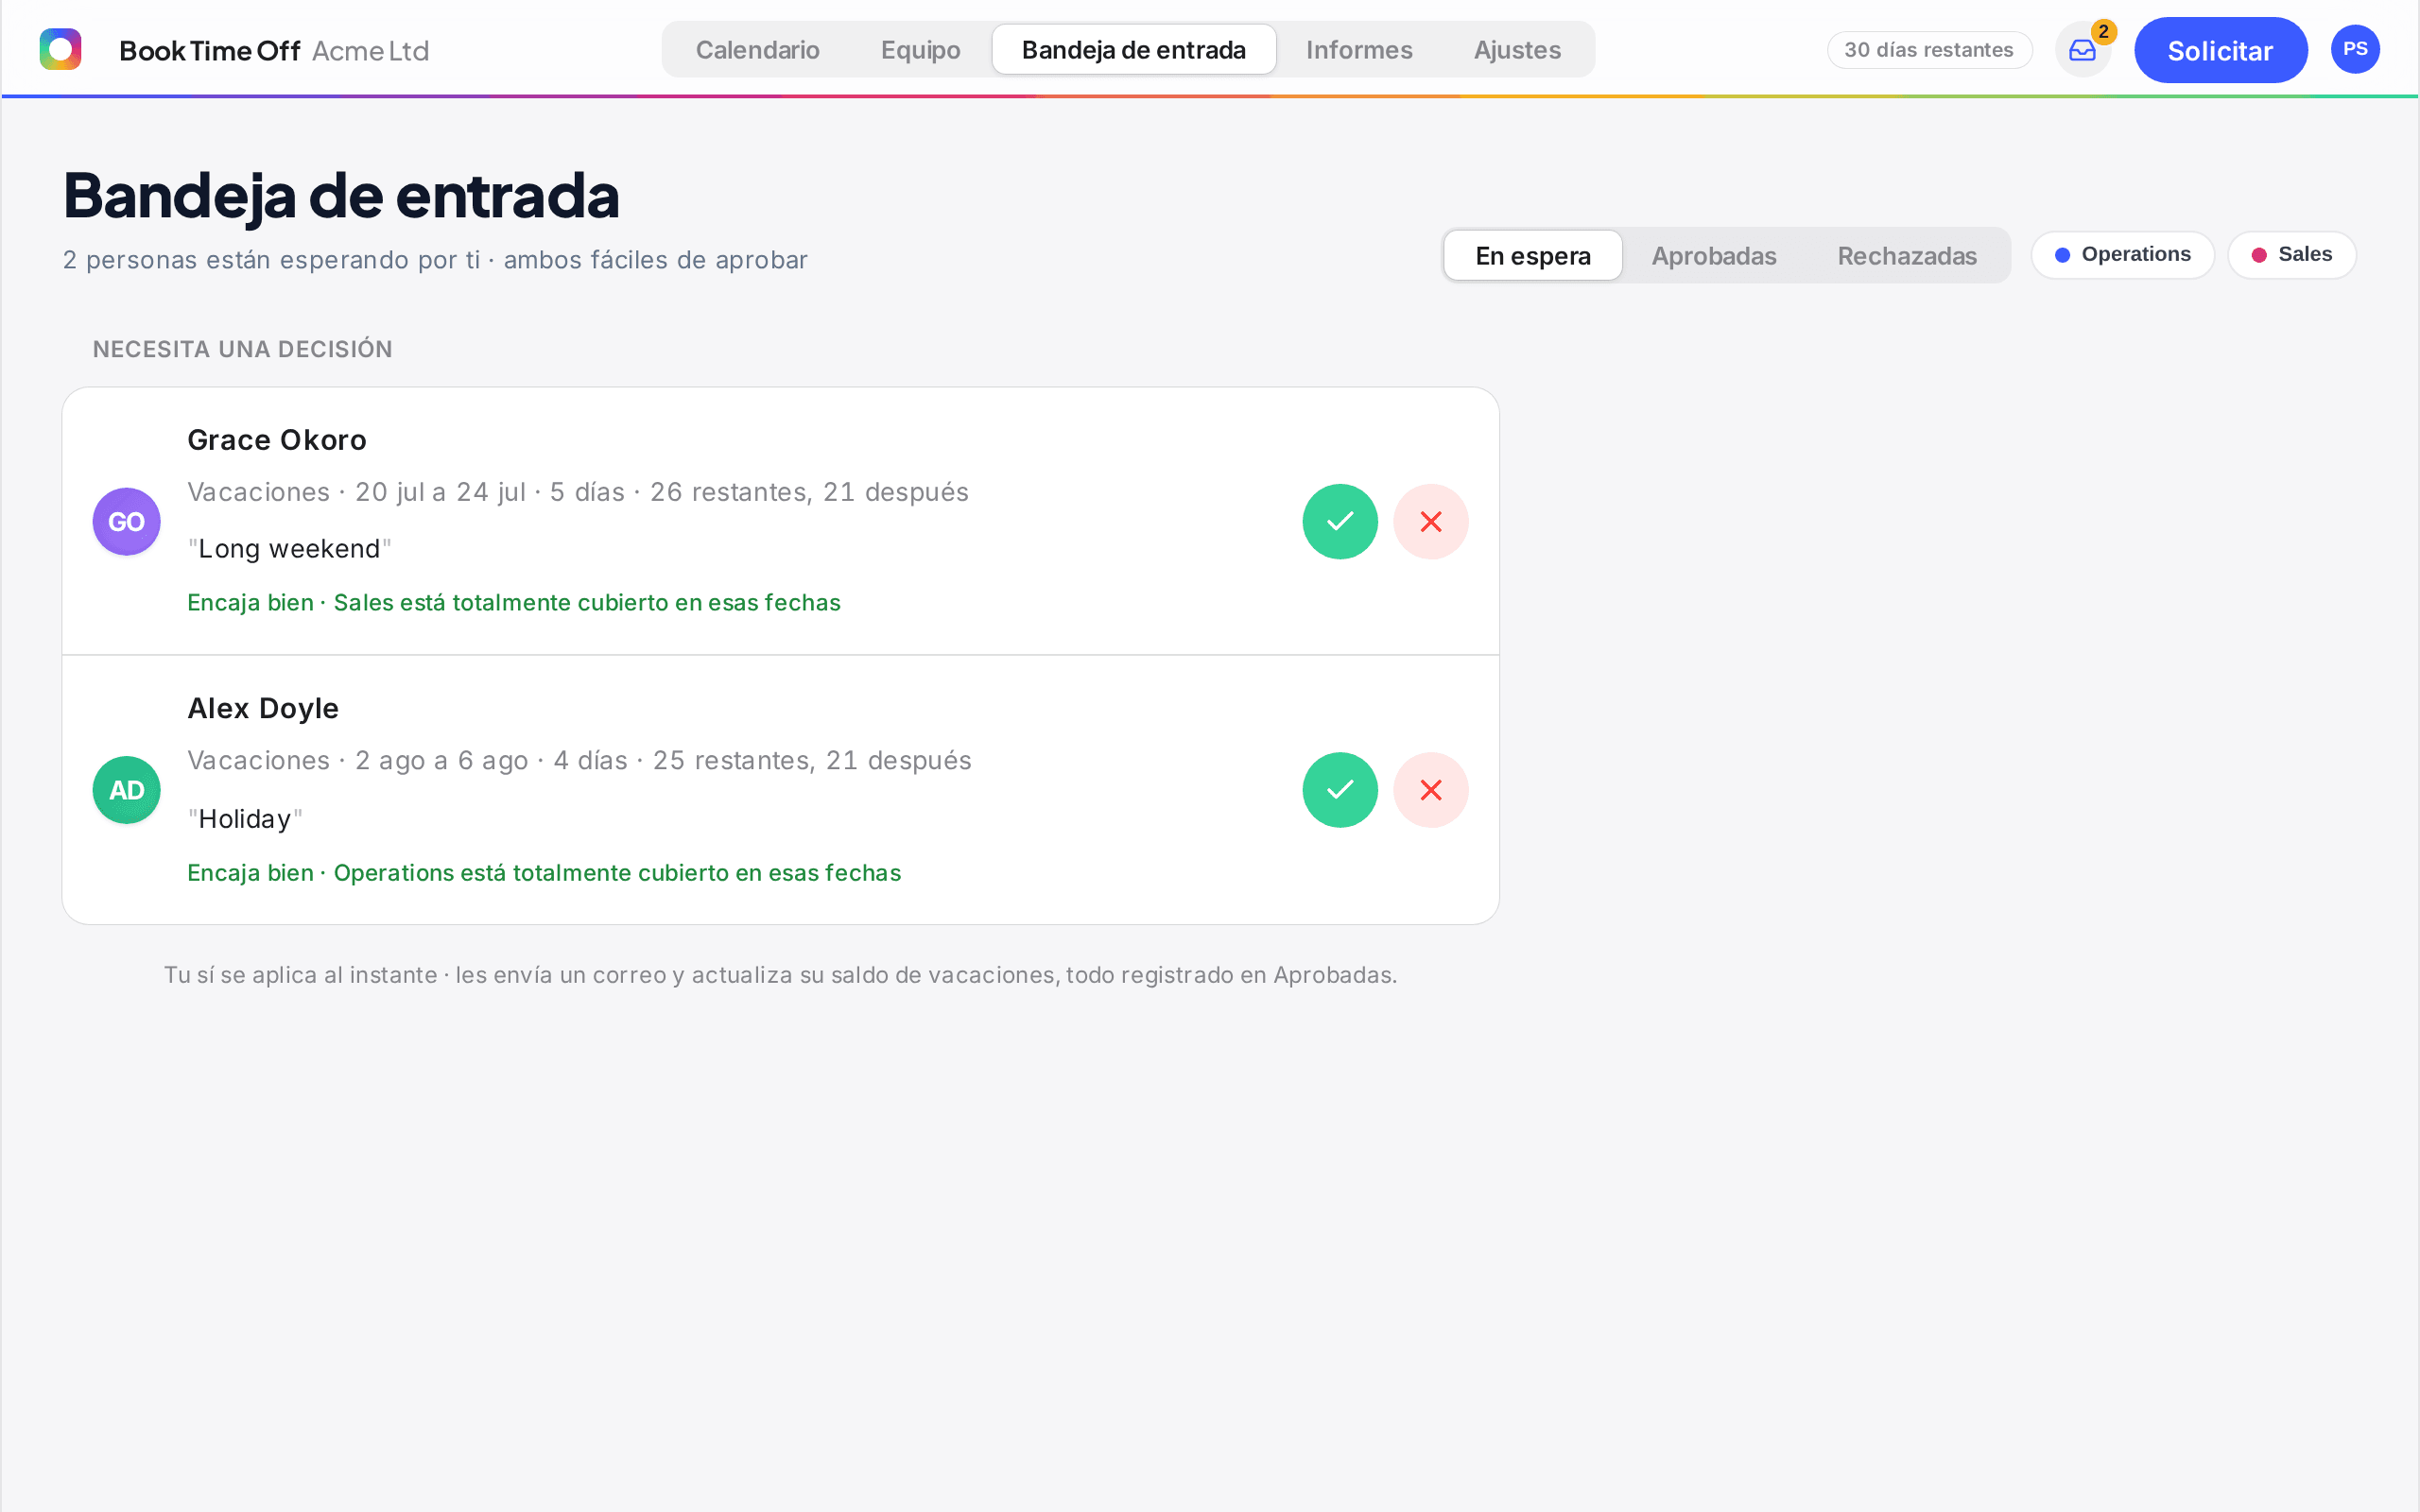Click the Alex Doyle name
The height and width of the screenshot is (1512, 2420).
[x=263, y=708]
